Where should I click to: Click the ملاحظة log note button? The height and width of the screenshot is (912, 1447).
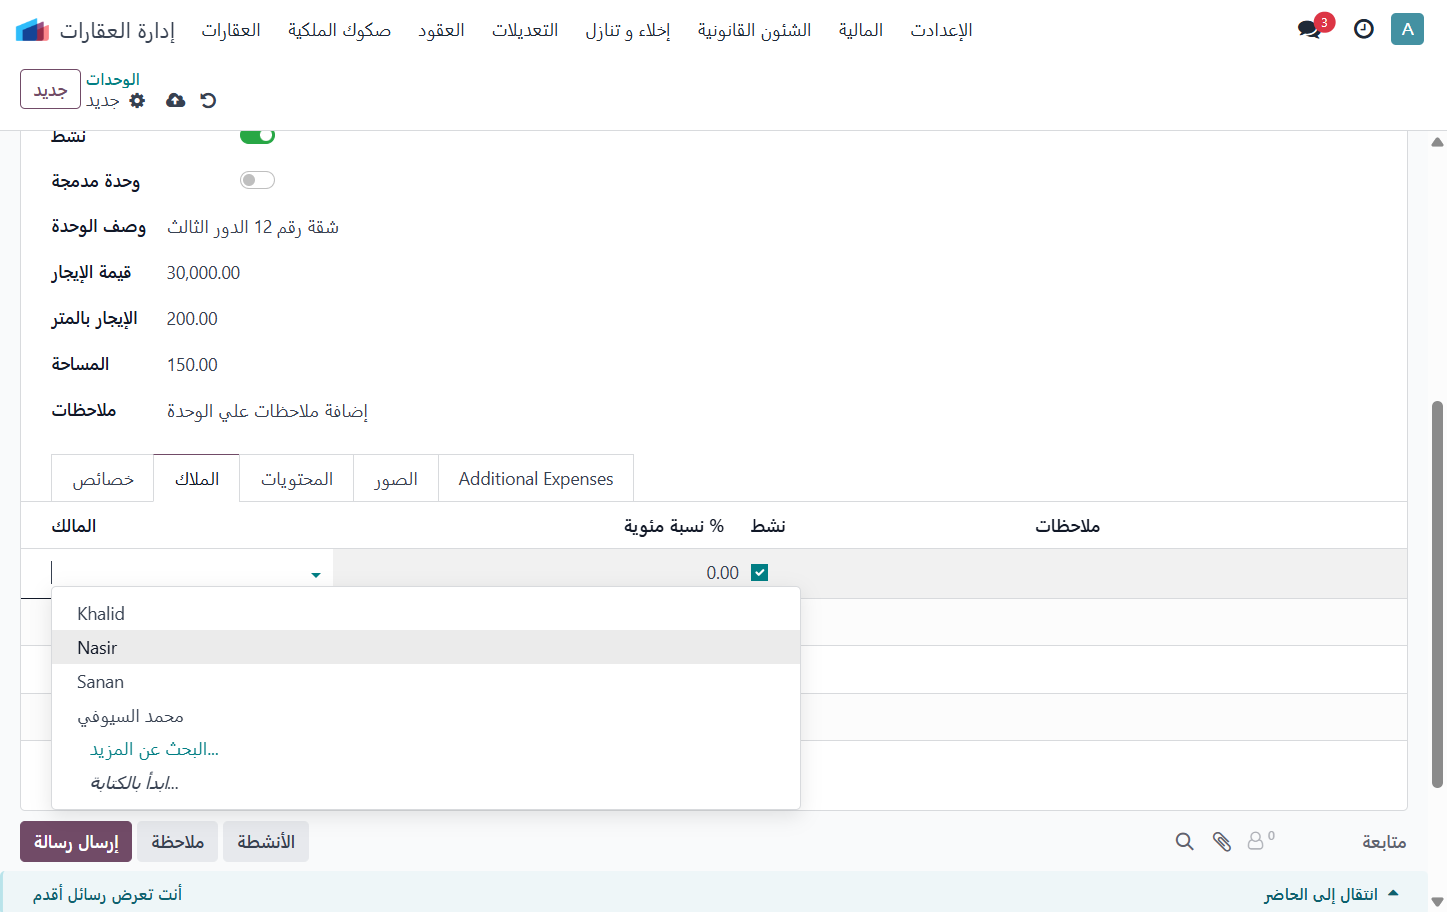(x=178, y=842)
